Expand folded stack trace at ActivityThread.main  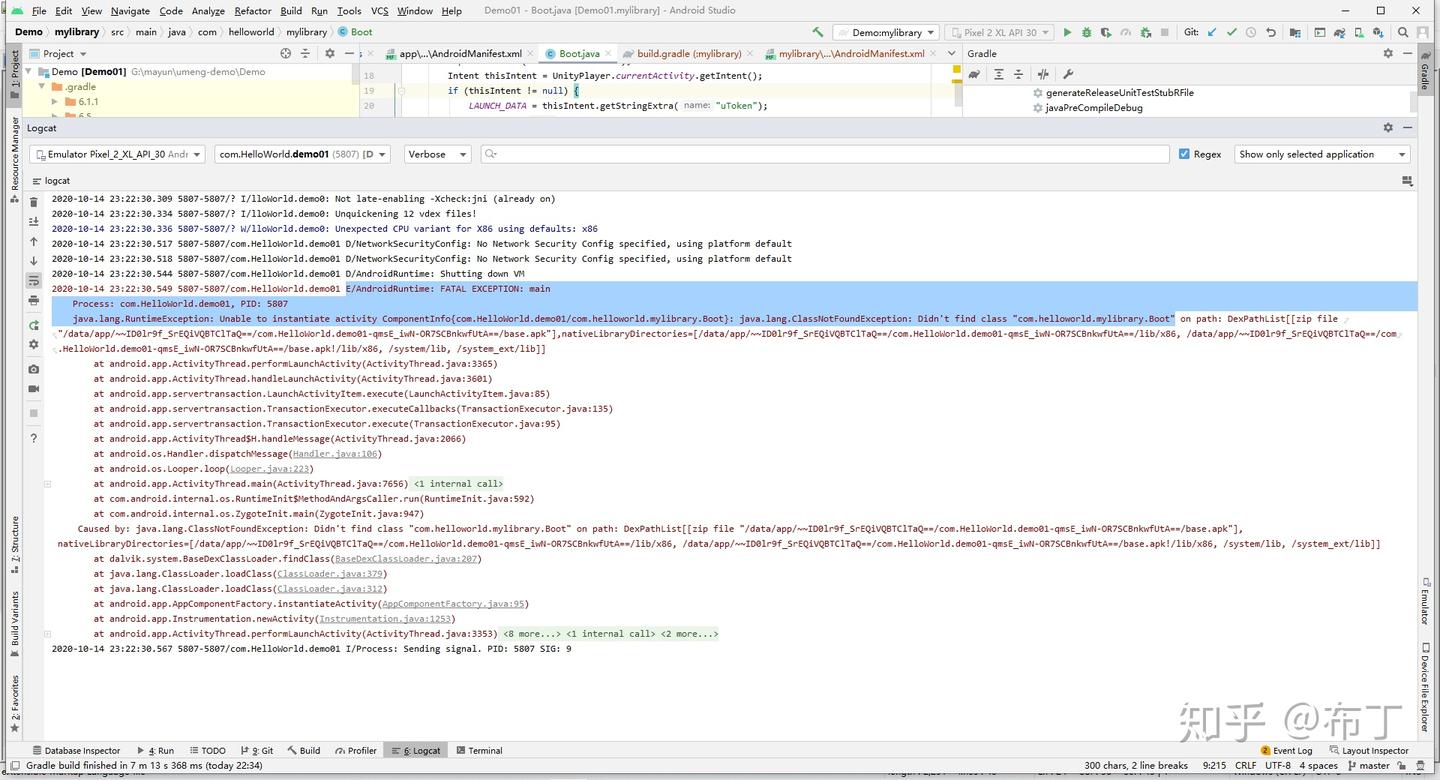(47, 484)
